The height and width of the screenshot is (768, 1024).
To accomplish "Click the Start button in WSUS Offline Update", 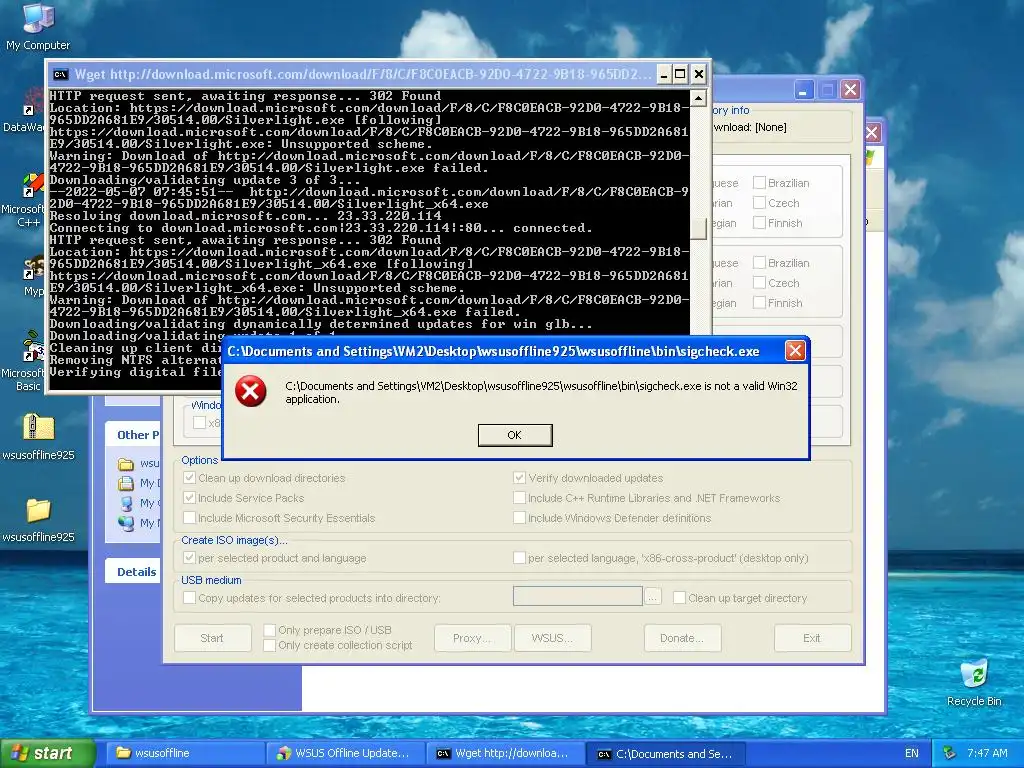I will tap(212, 638).
